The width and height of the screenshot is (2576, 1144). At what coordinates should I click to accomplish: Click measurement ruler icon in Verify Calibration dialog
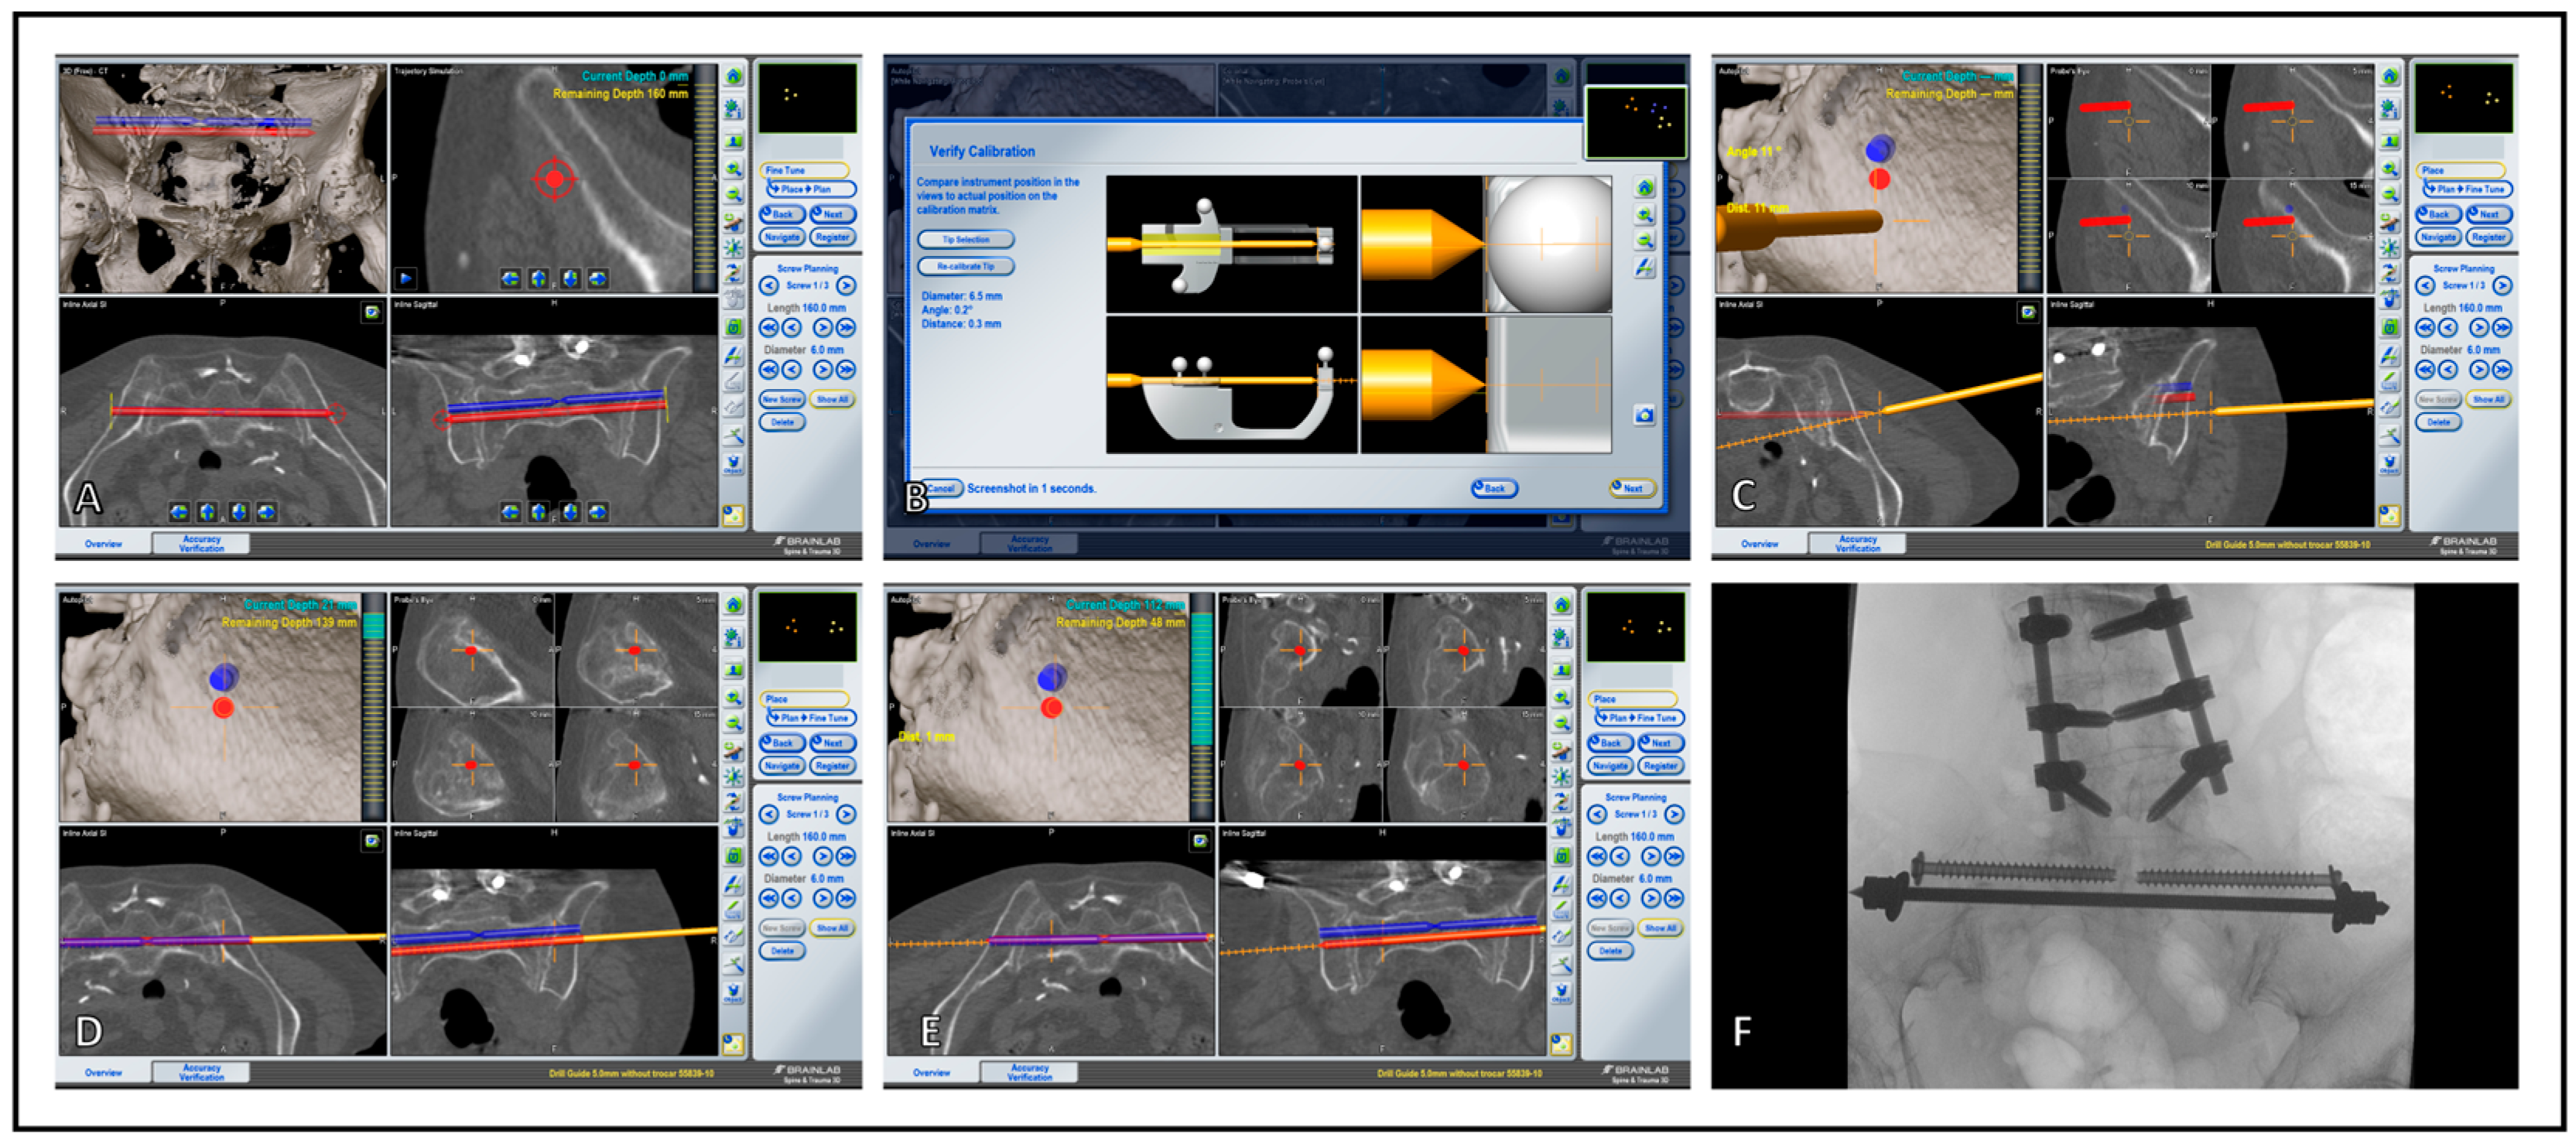[x=1644, y=267]
